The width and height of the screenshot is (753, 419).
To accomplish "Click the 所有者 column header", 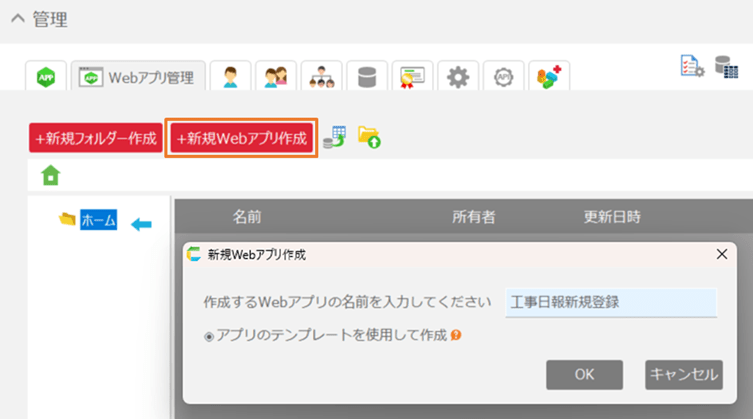I will pos(474,217).
